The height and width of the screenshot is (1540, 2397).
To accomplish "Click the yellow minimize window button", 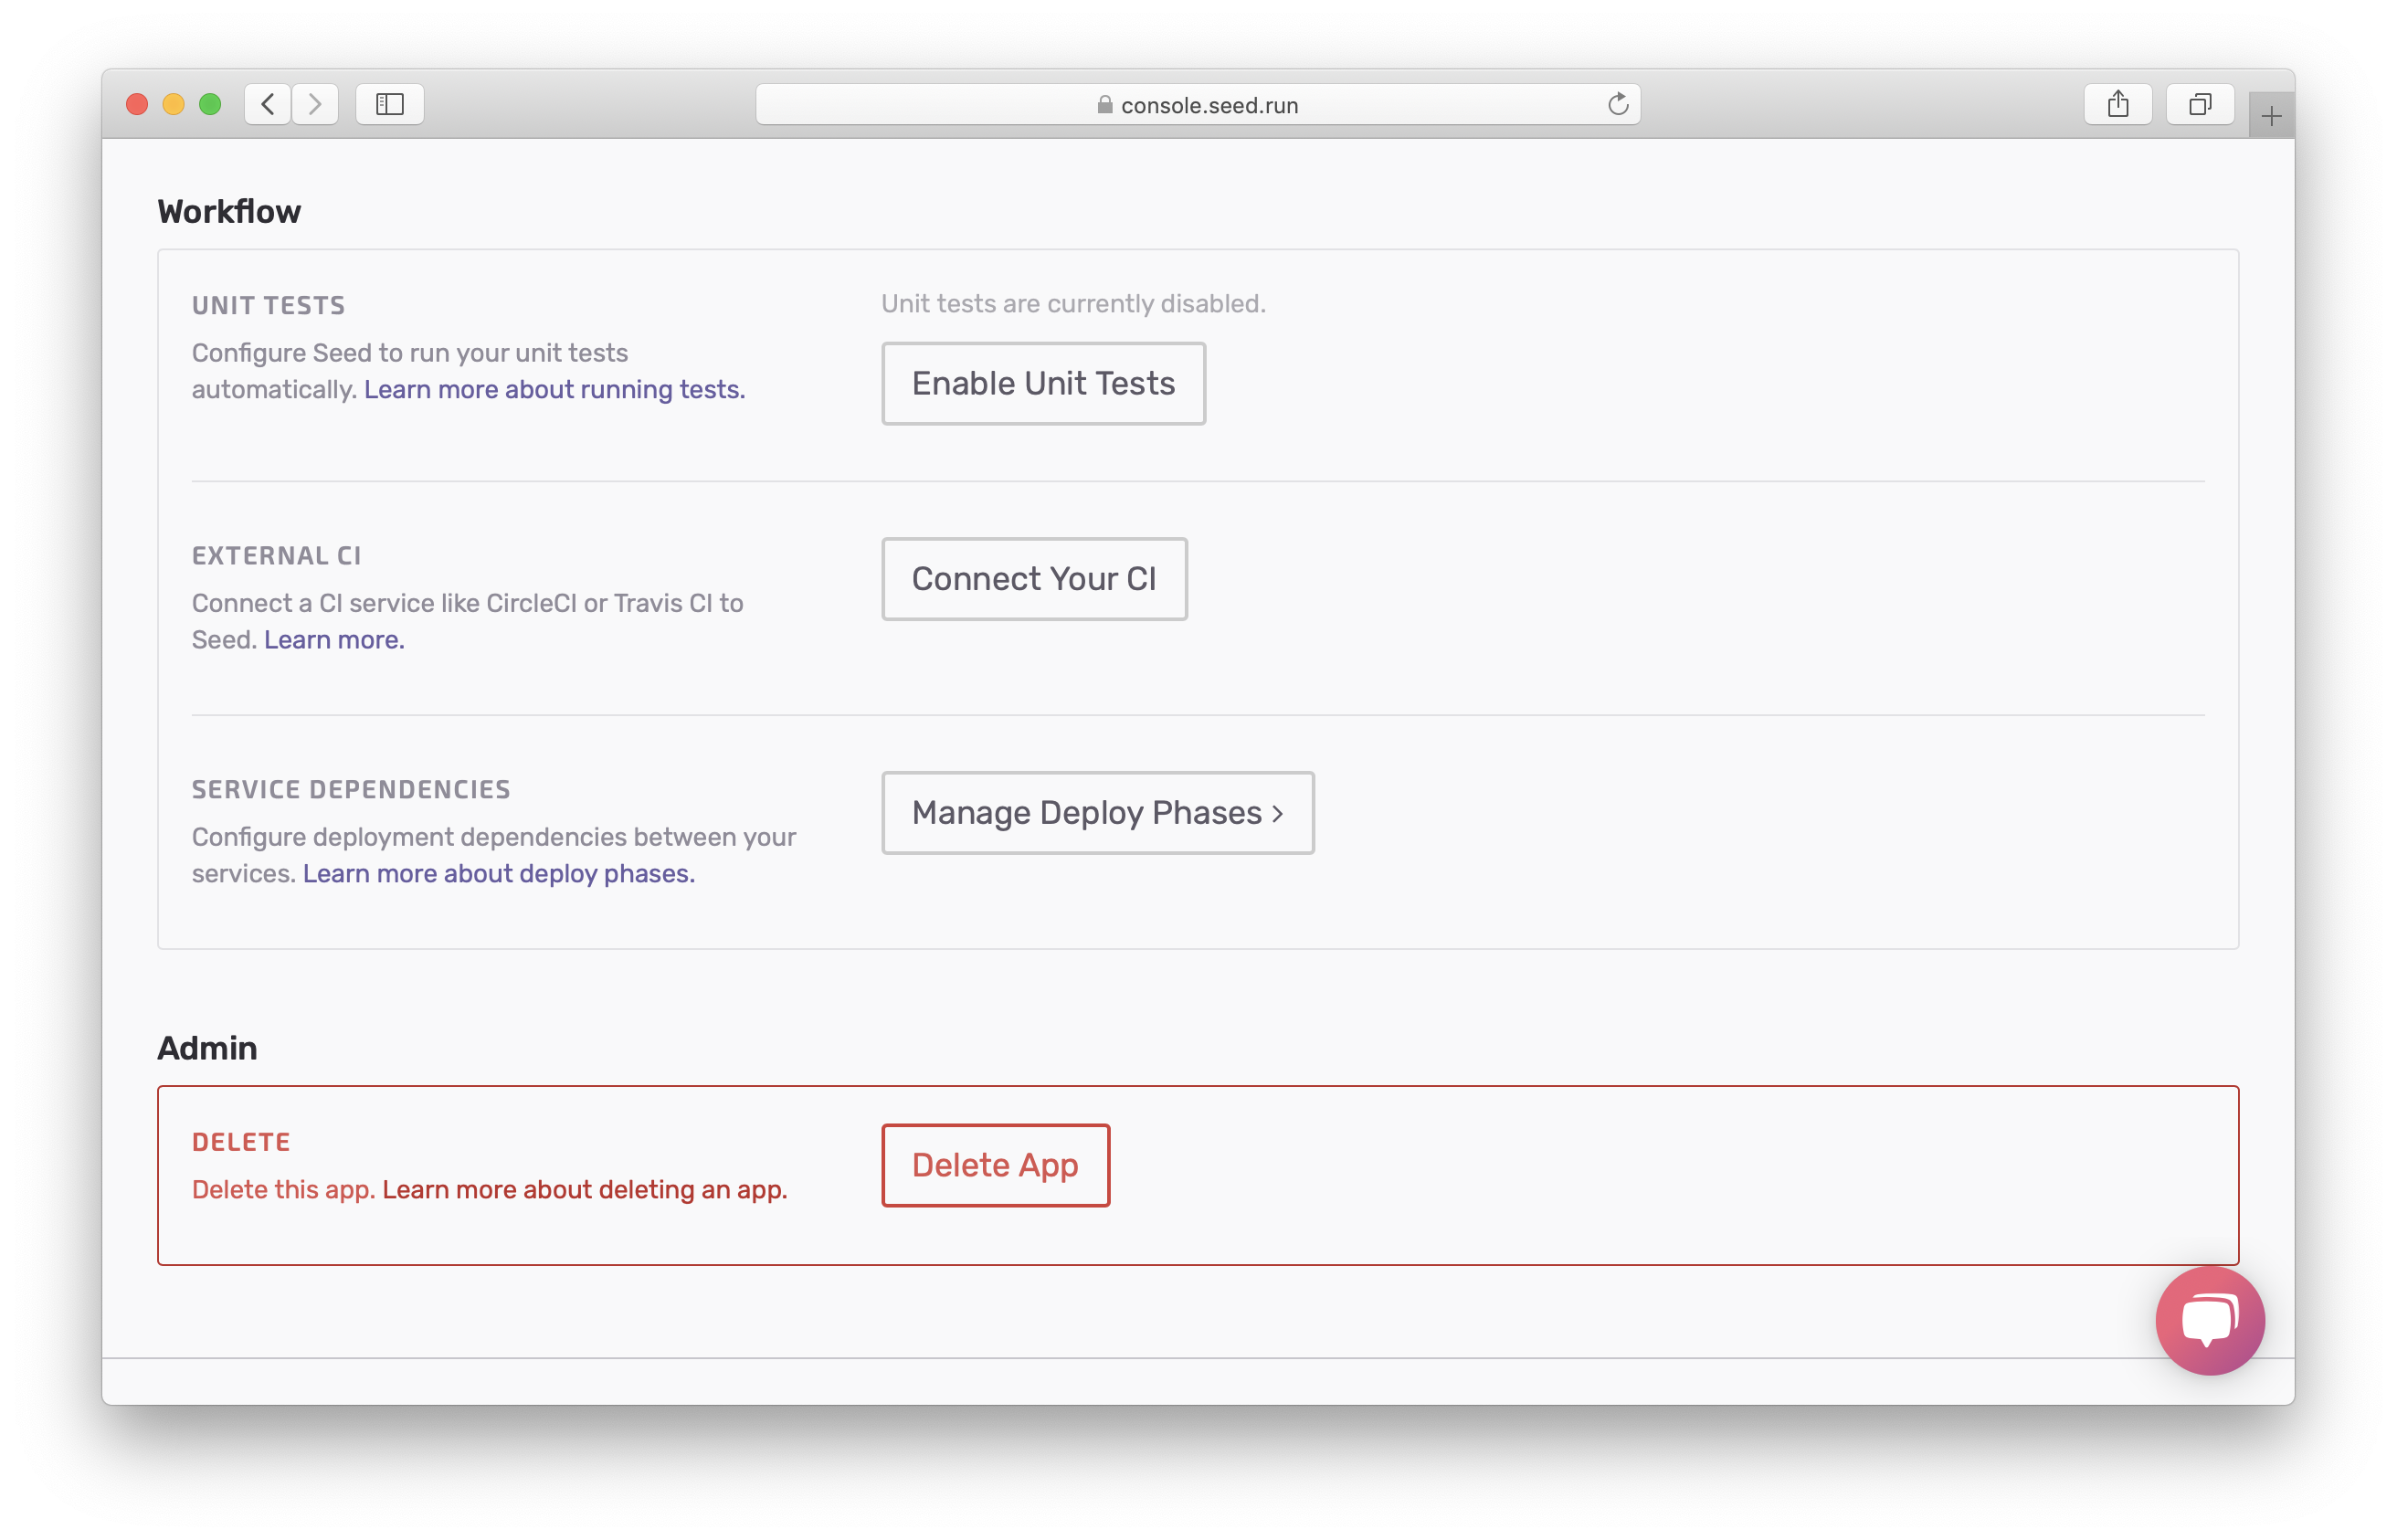I will click(x=173, y=104).
